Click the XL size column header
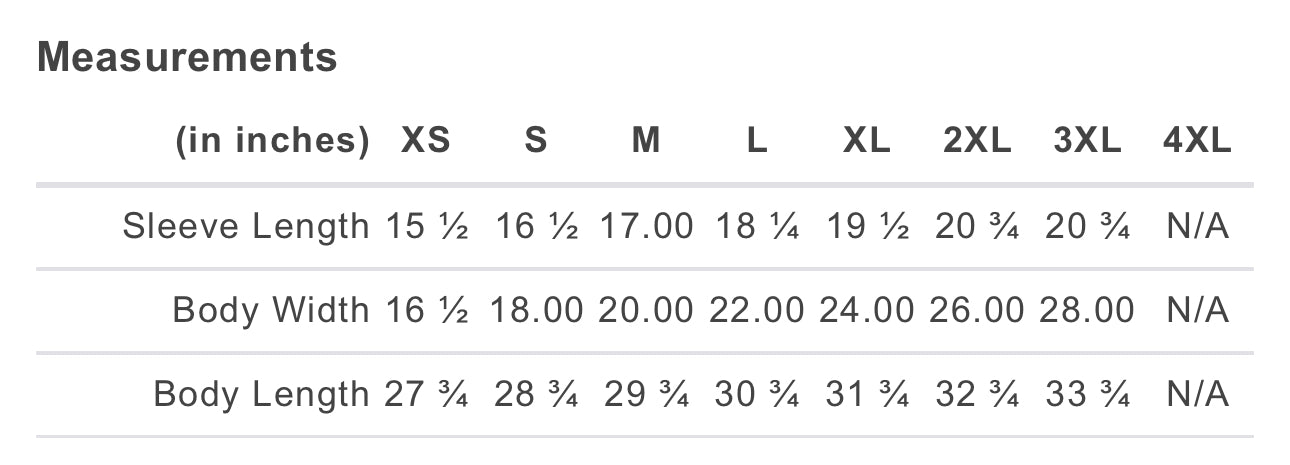The image size is (1290, 465). 867,142
